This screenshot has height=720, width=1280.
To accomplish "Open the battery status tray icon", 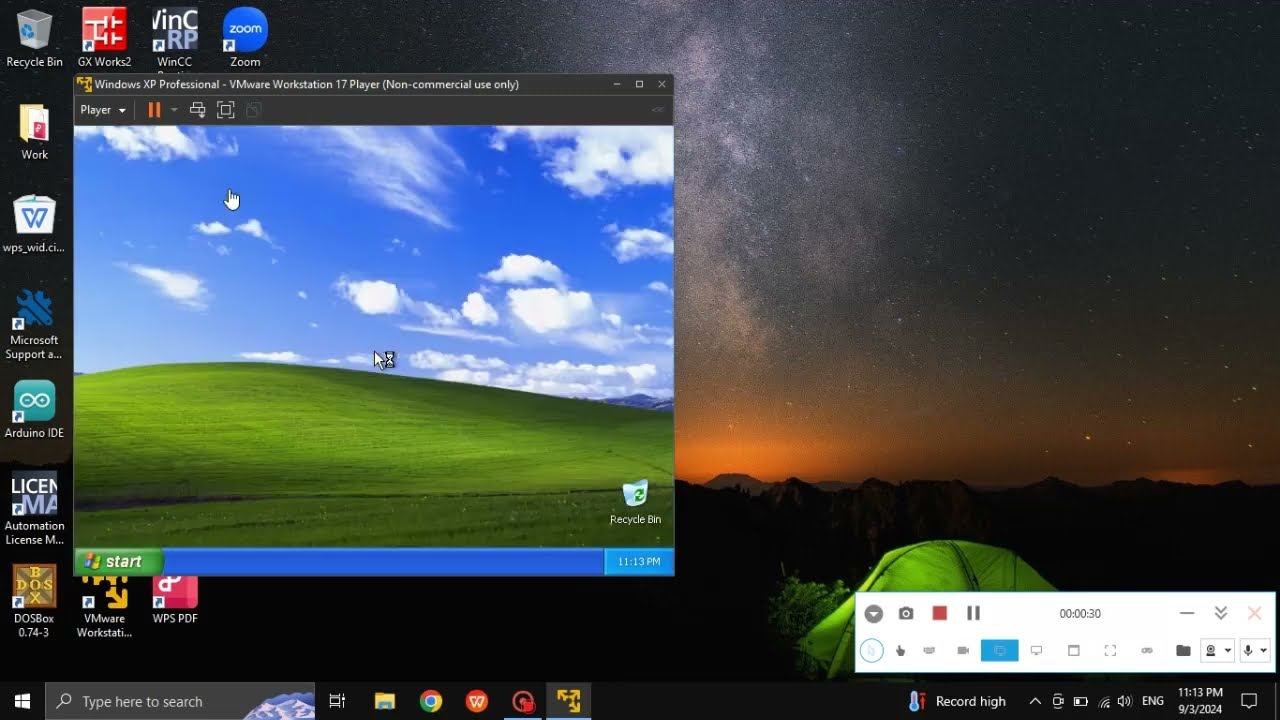I will point(1081,701).
